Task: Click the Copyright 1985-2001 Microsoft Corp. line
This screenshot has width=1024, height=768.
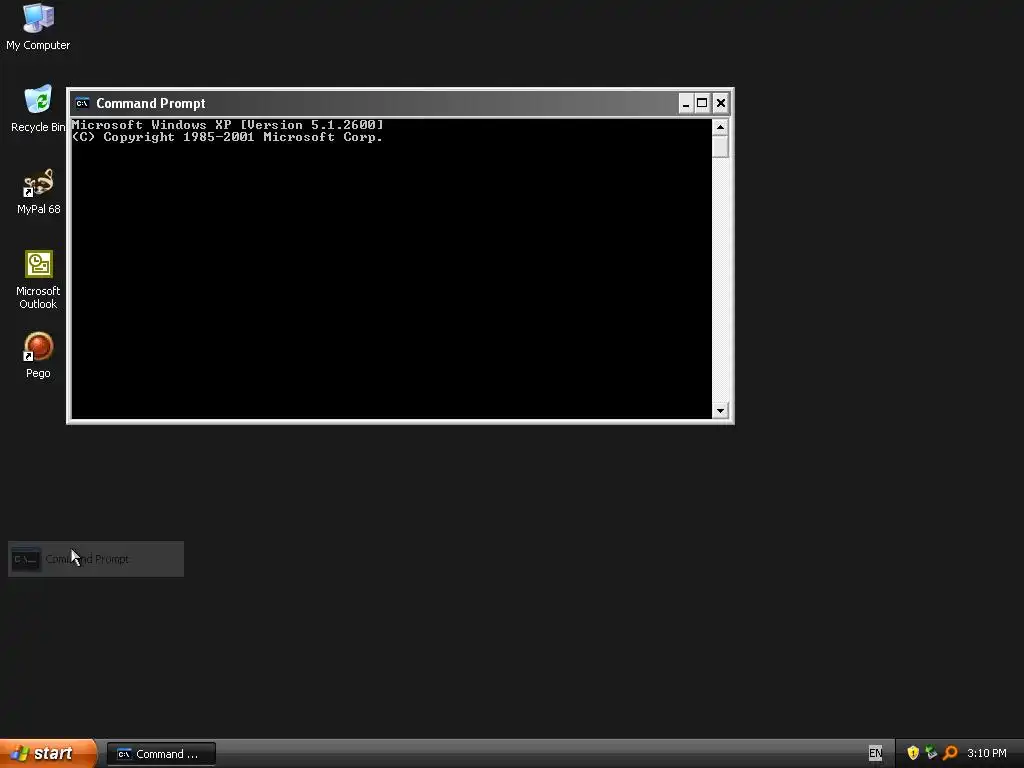Action: pyautogui.click(x=227, y=137)
